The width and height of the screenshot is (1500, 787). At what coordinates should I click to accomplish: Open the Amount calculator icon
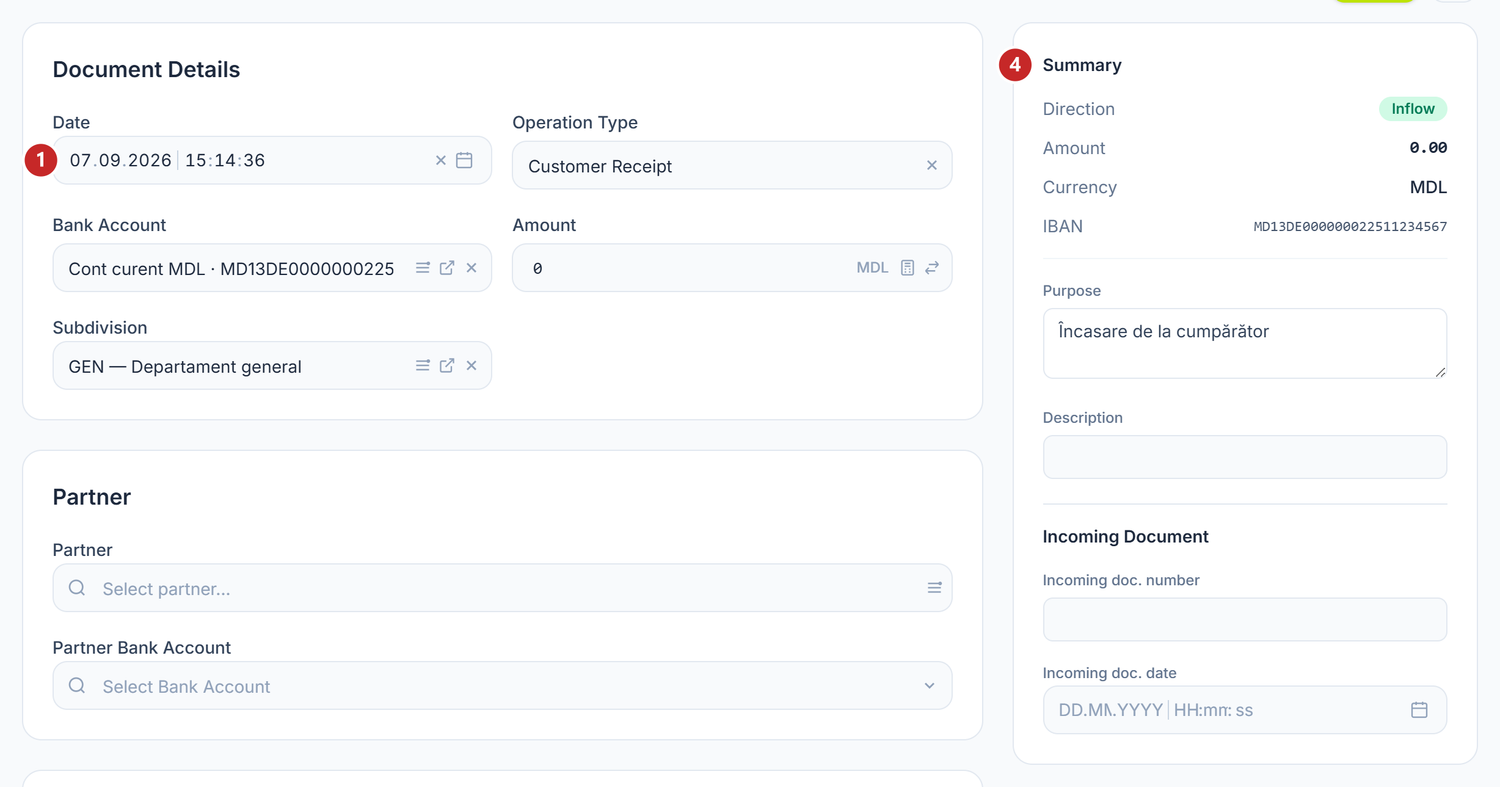point(907,268)
